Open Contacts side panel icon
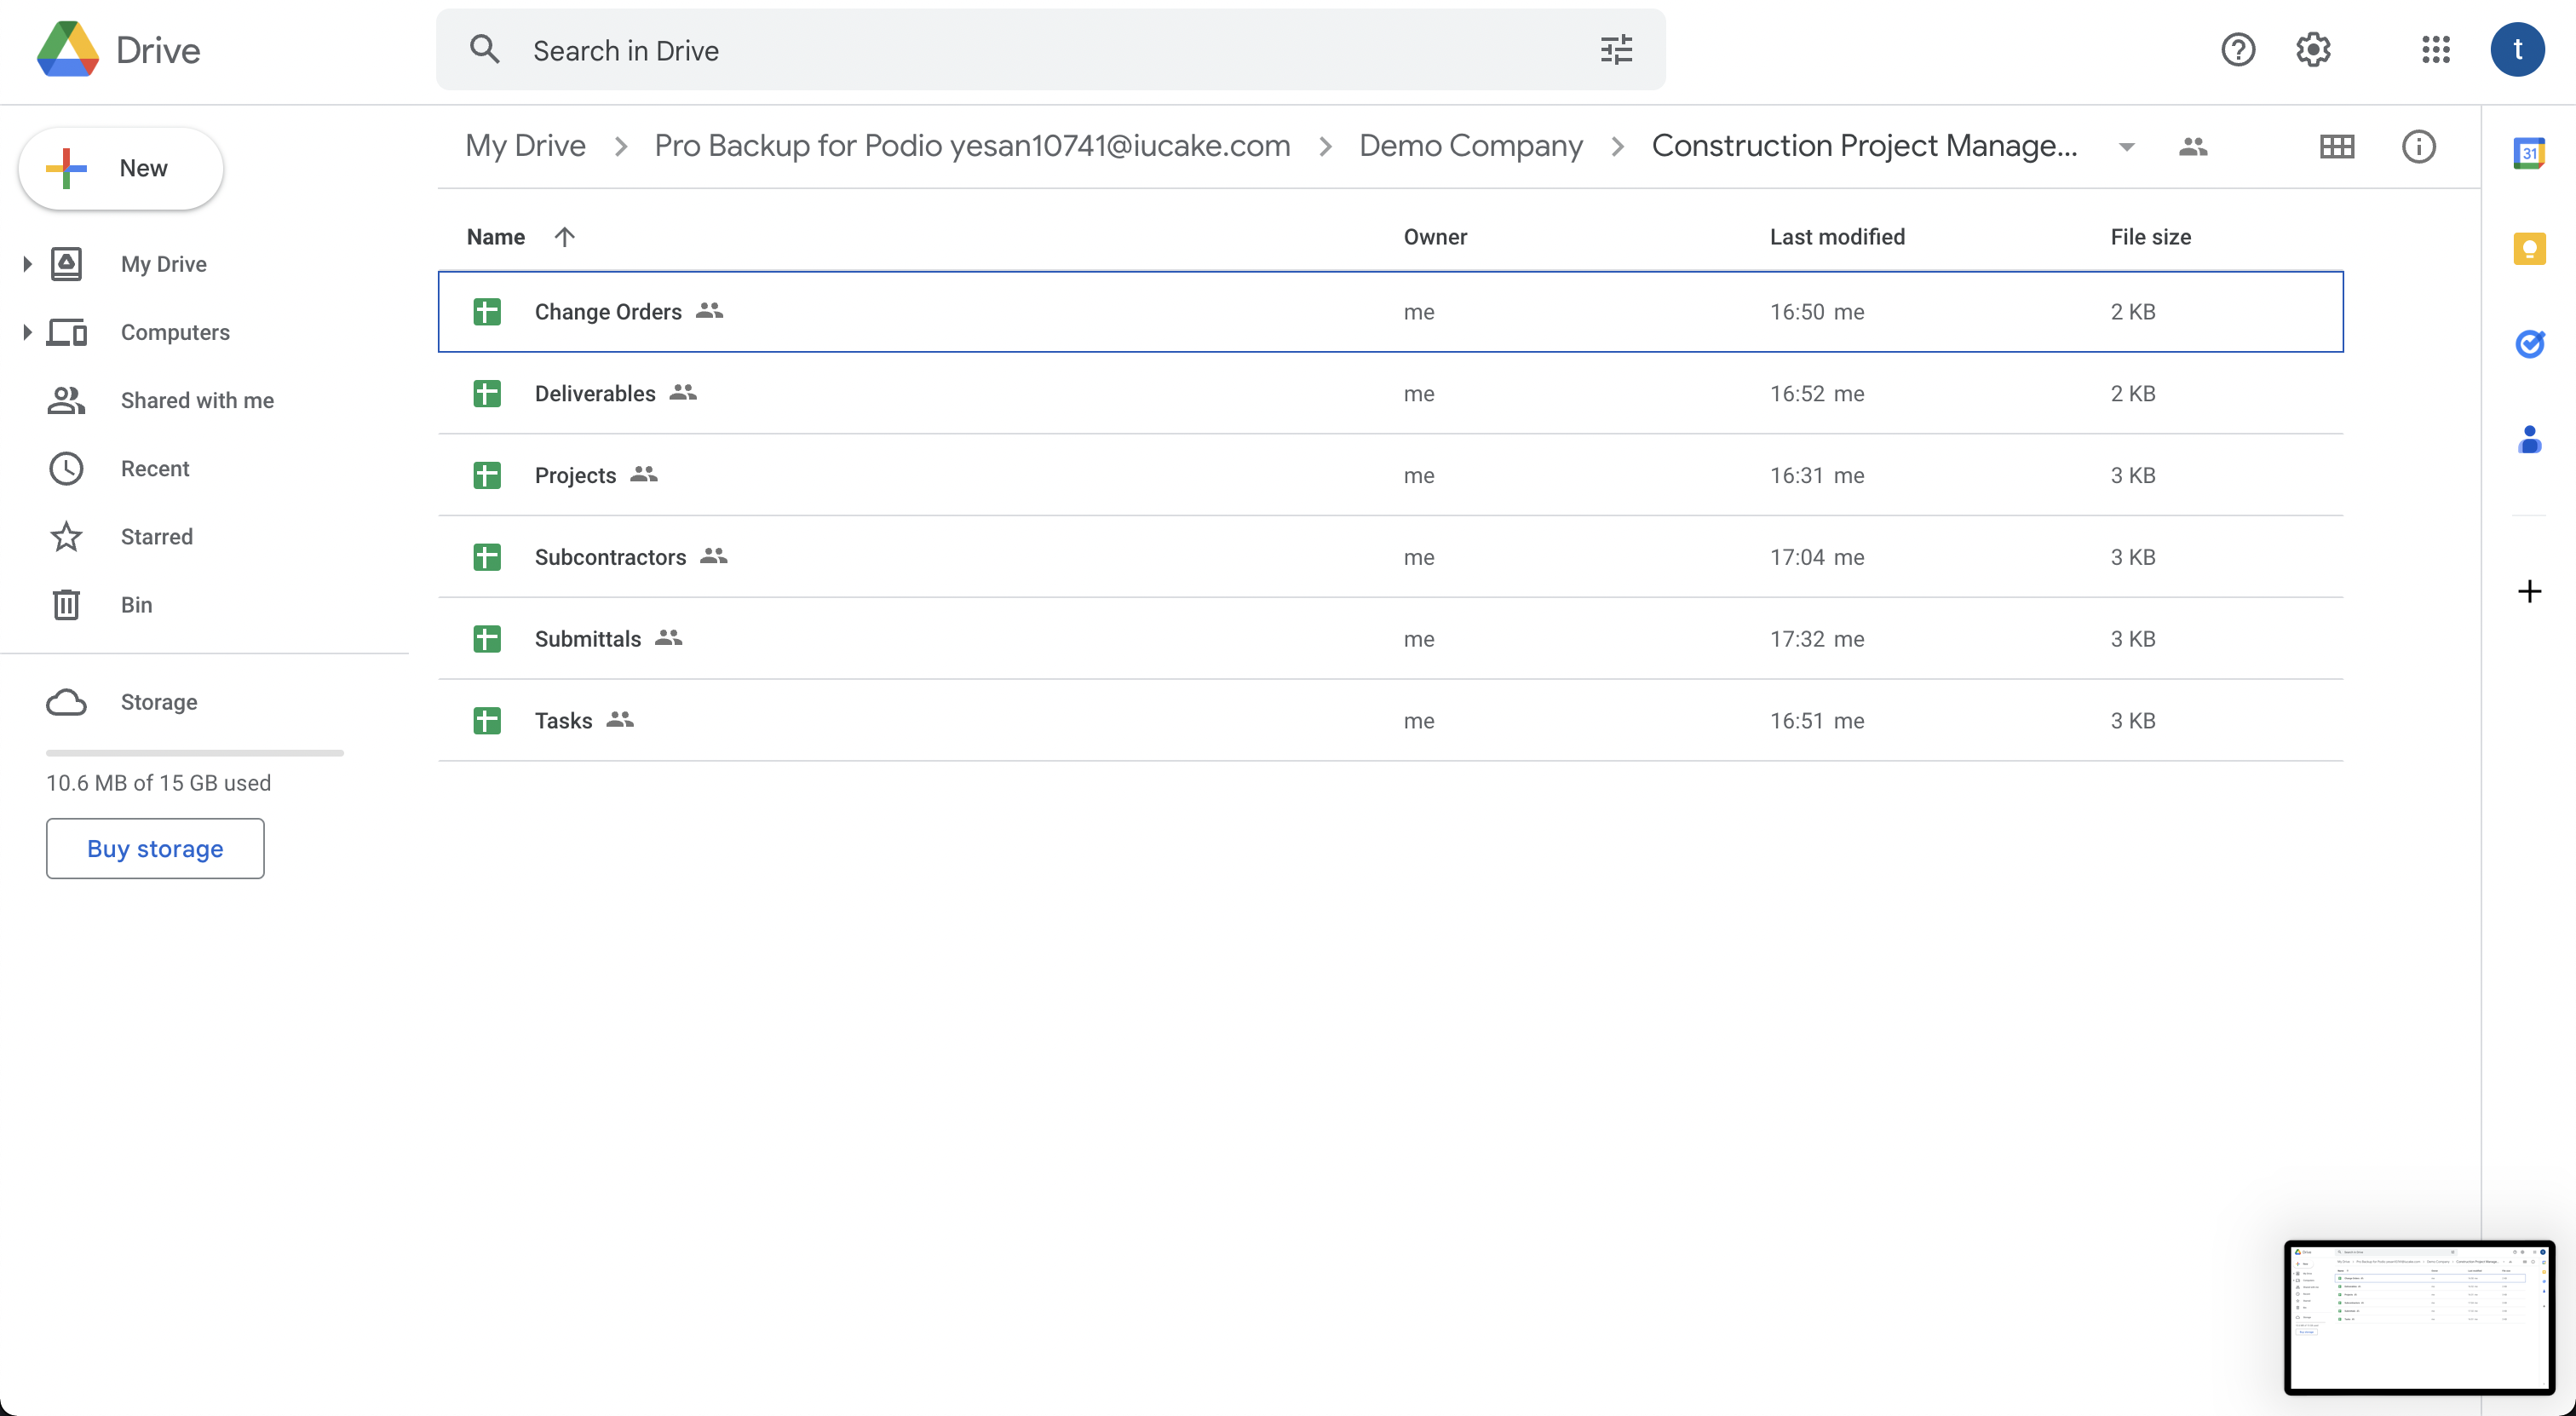2576x1416 pixels. (x=2528, y=440)
